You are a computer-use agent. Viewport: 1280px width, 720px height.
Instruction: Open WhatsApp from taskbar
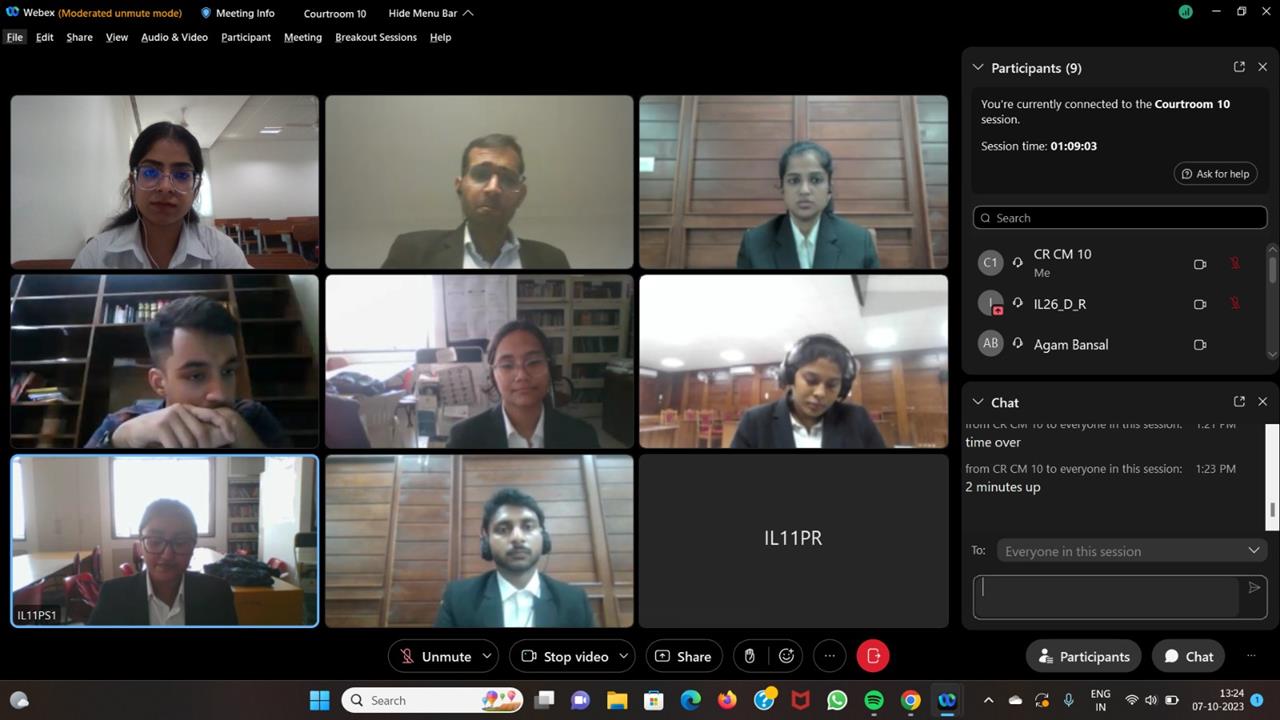837,700
